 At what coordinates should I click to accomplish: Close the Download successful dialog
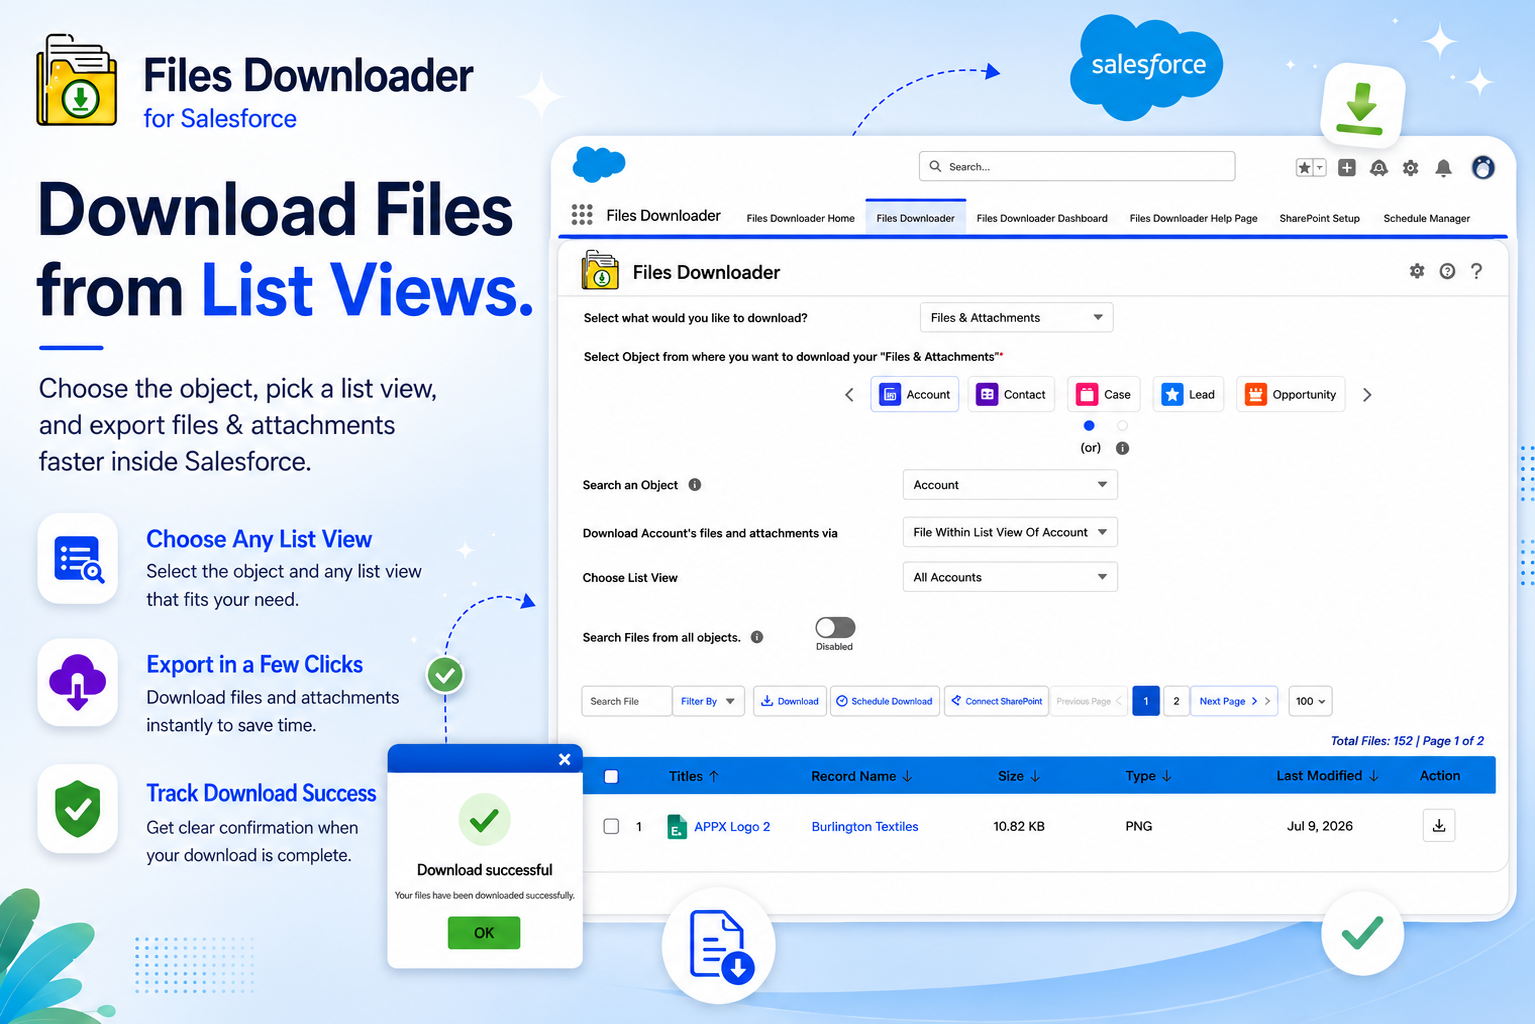564,759
